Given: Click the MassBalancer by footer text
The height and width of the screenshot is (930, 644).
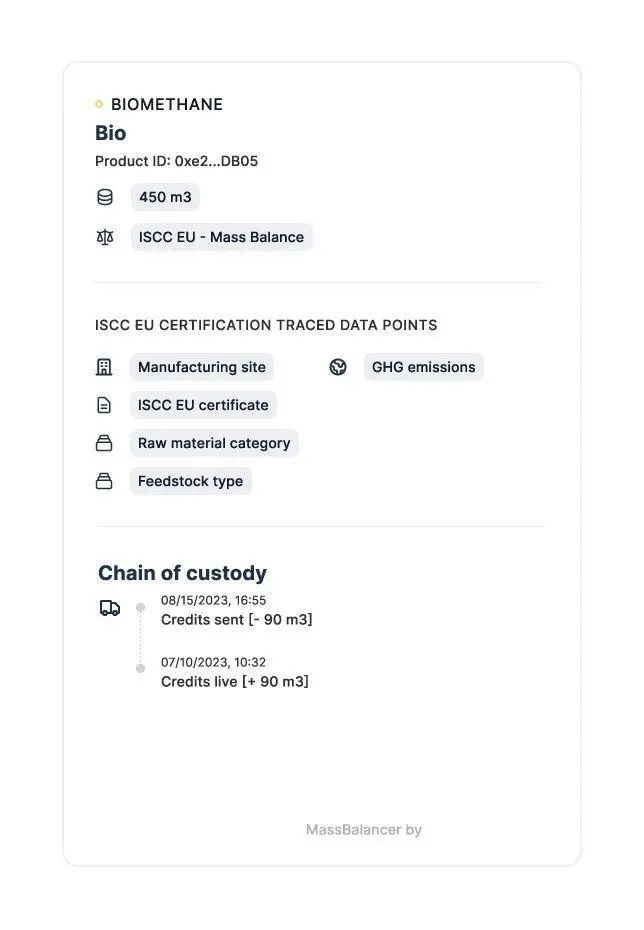Looking at the screenshot, I should (364, 830).
